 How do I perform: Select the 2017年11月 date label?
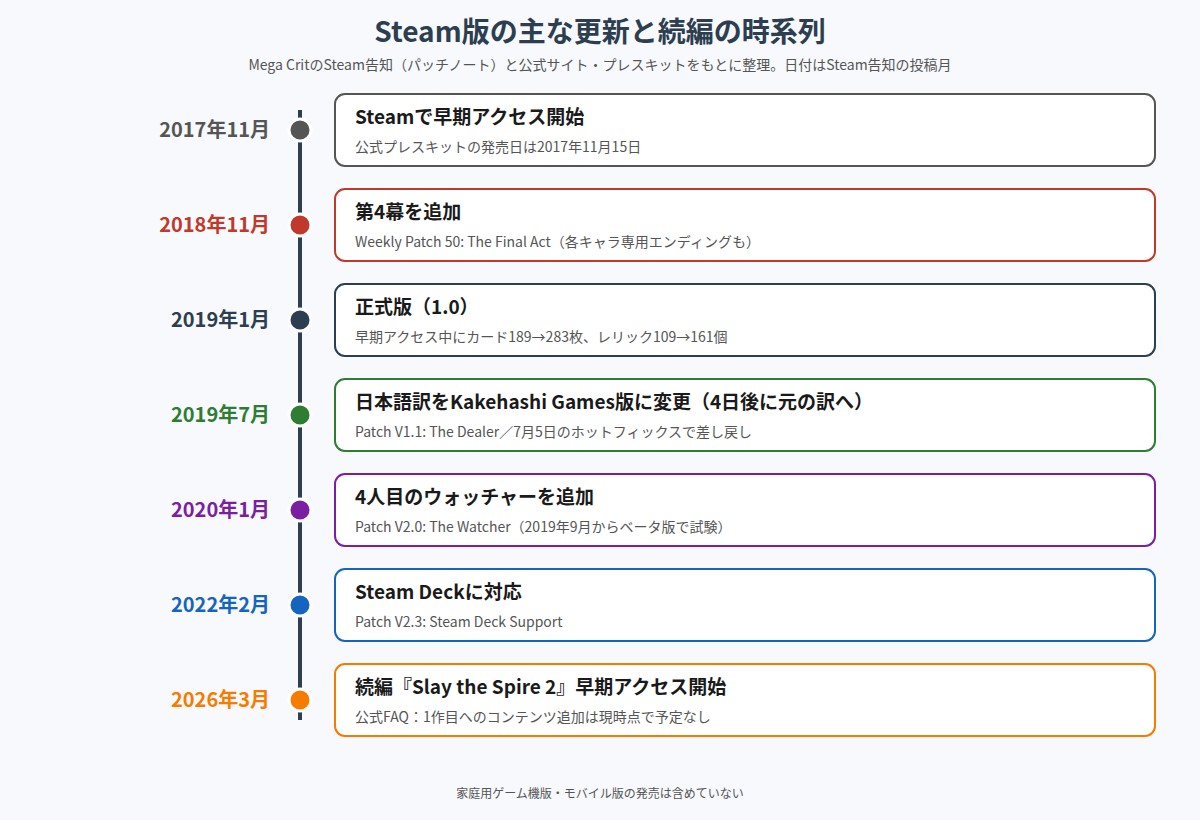click(214, 130)
